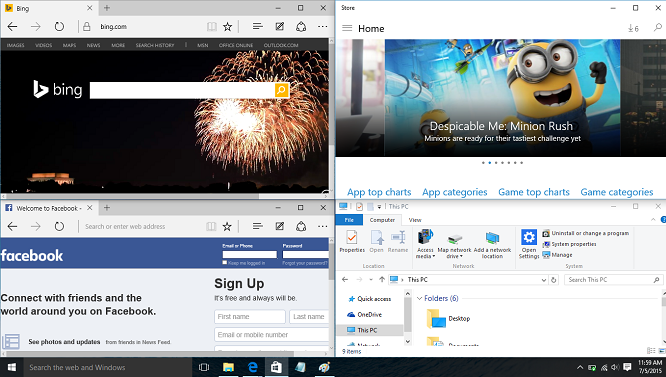Open a new tab in Bing window
The height and width of the screenshot is (377, 666).
point(107,8)
